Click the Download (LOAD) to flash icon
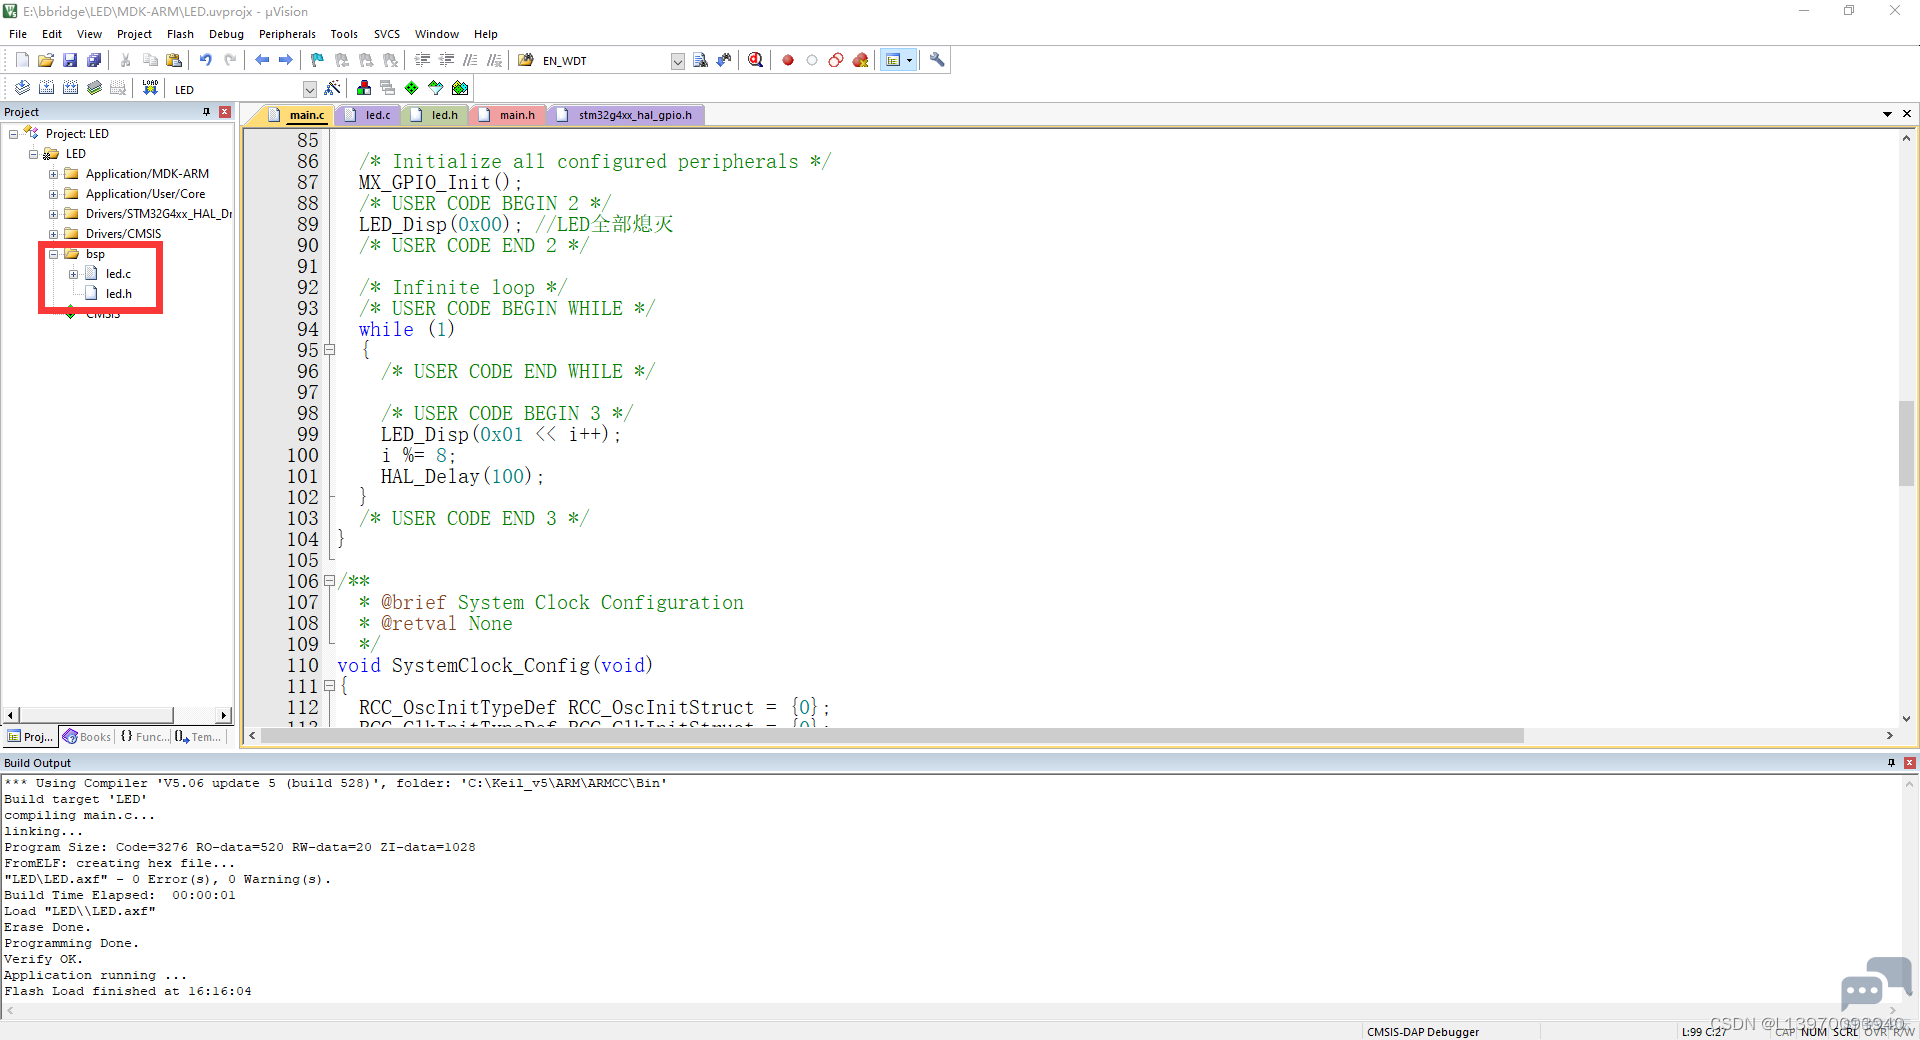Screen dimensions: 1920x1040 150,88
